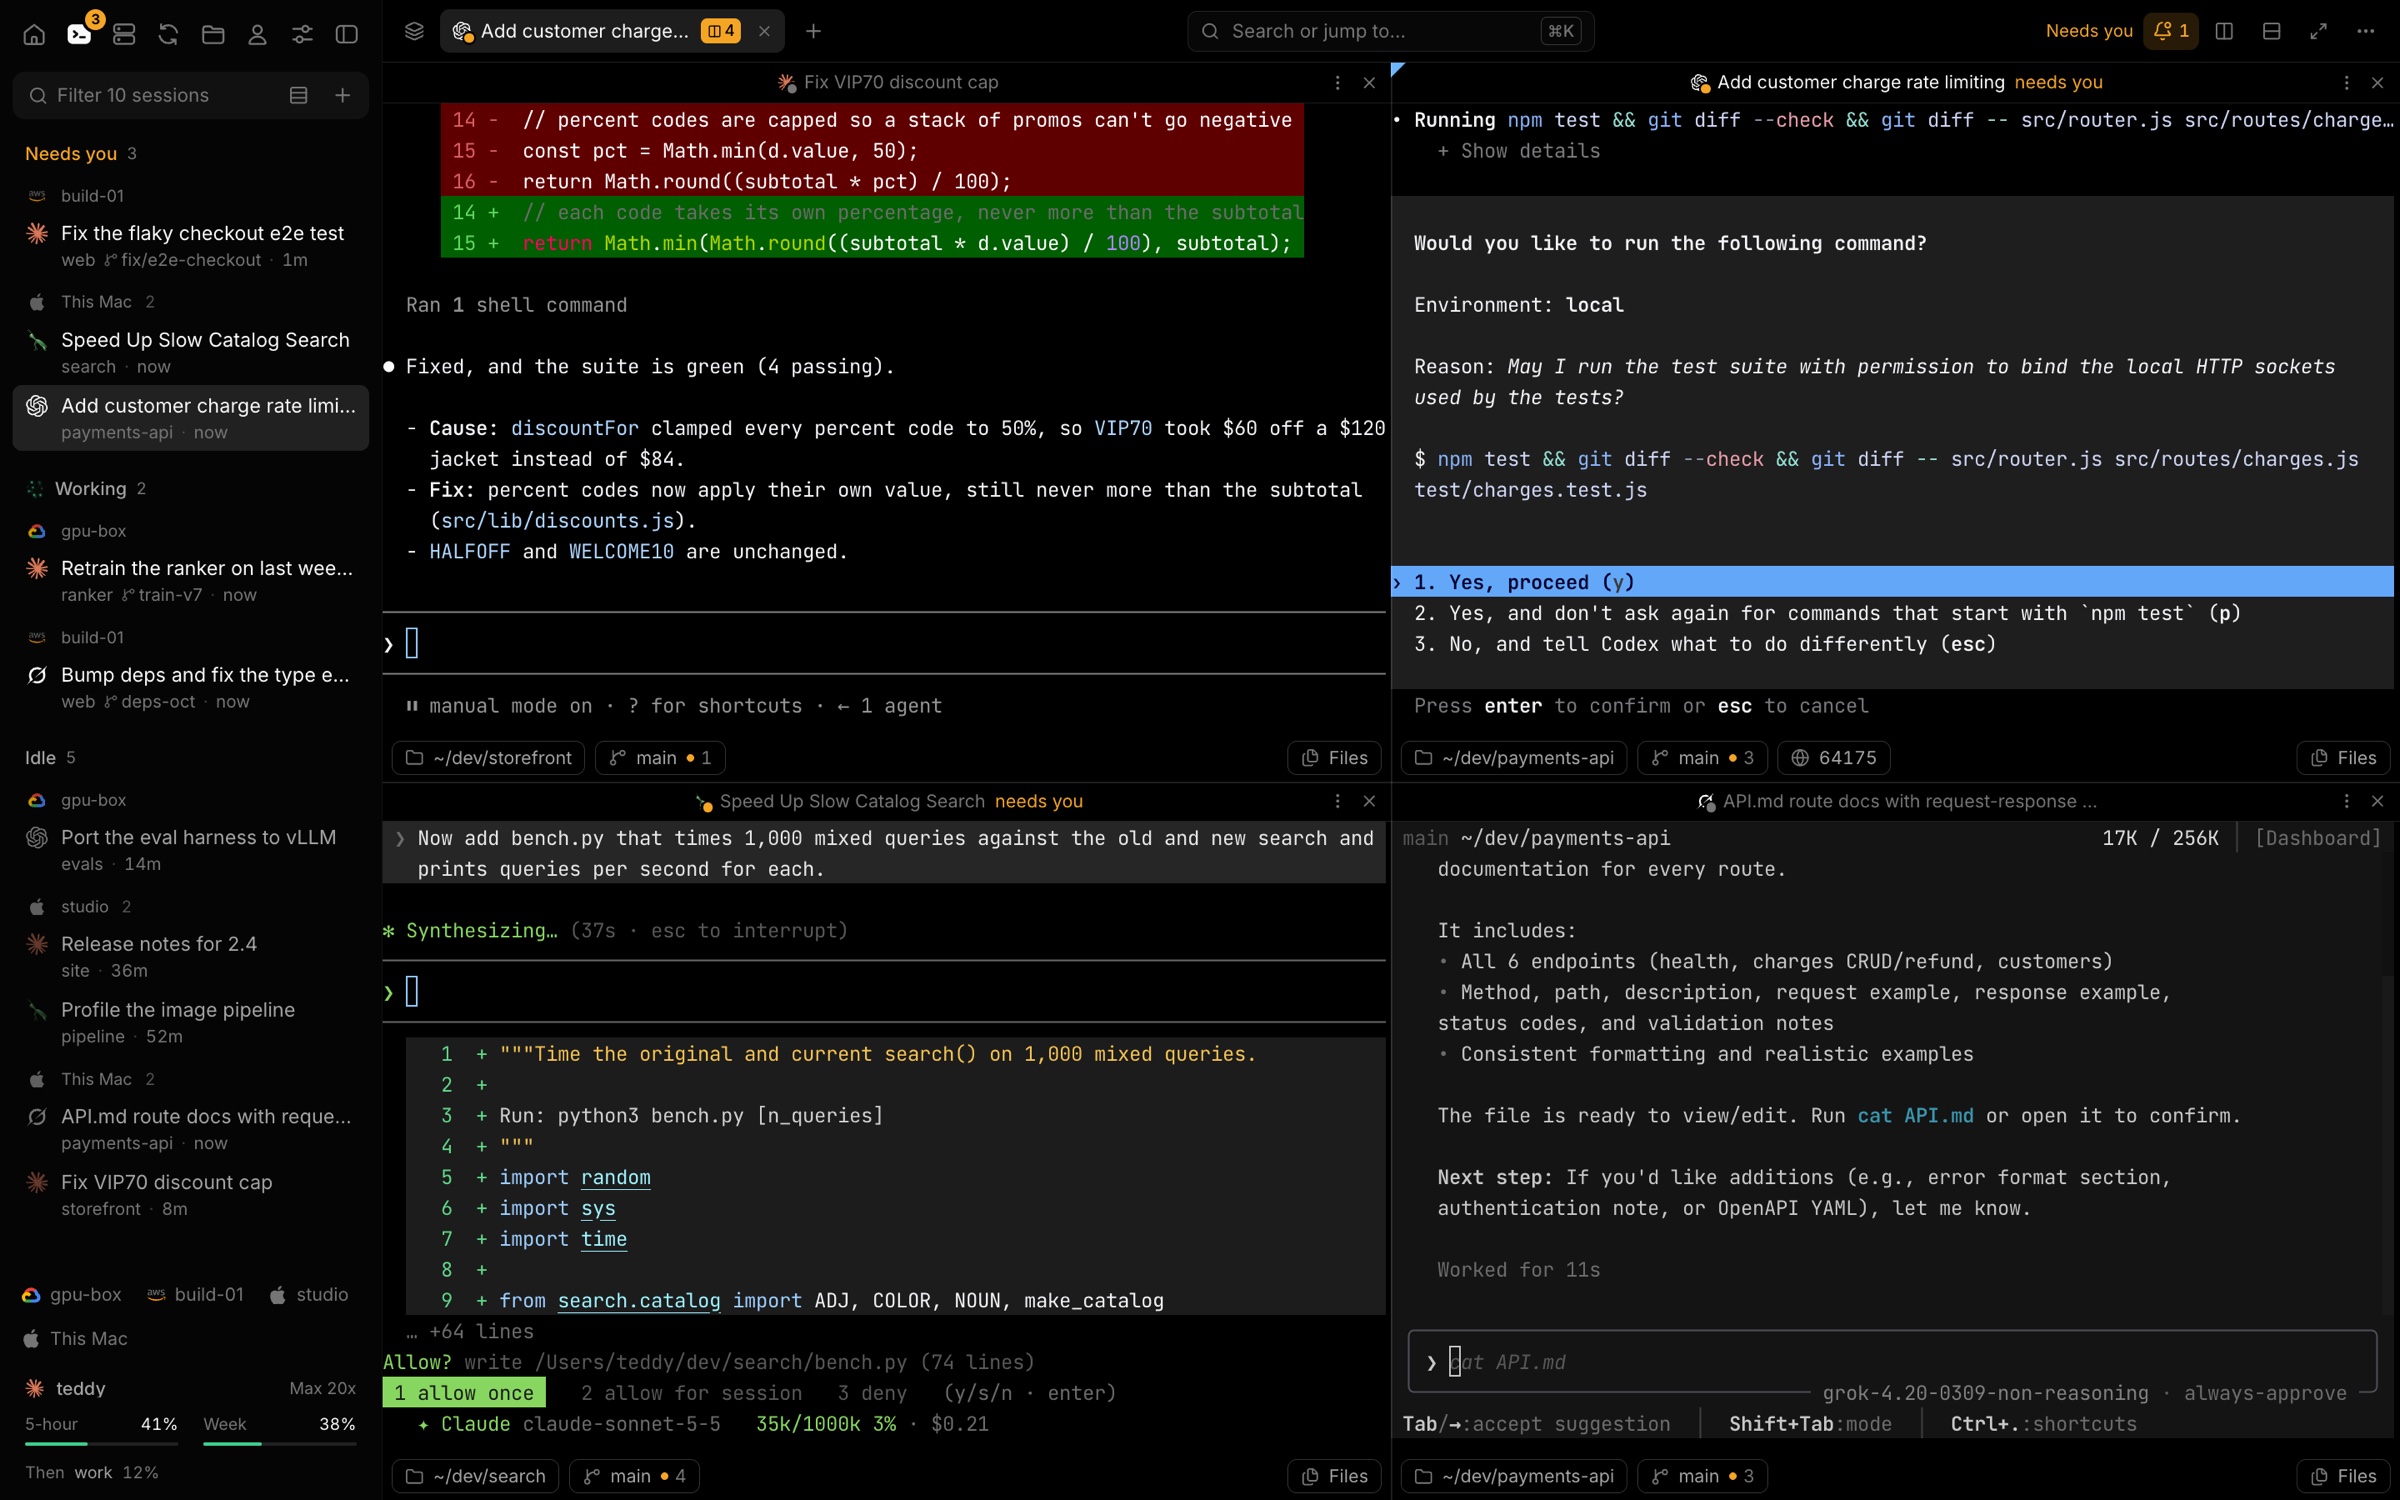Screen dimensions: 2400x1500
Task: Toggle session list view icon in filter bar
Action: [x=298, y=95]
